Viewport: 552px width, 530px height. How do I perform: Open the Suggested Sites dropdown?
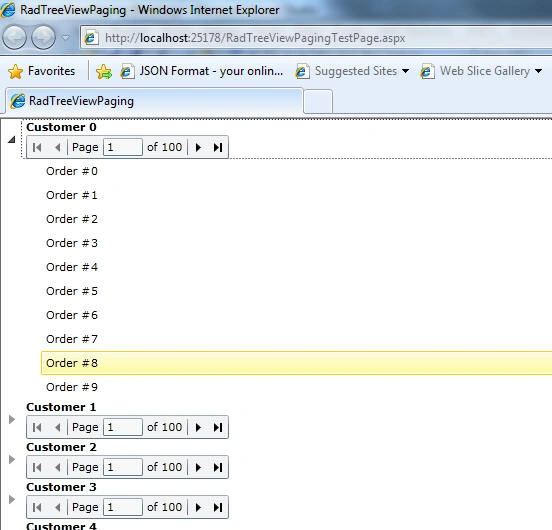[352, 71]
